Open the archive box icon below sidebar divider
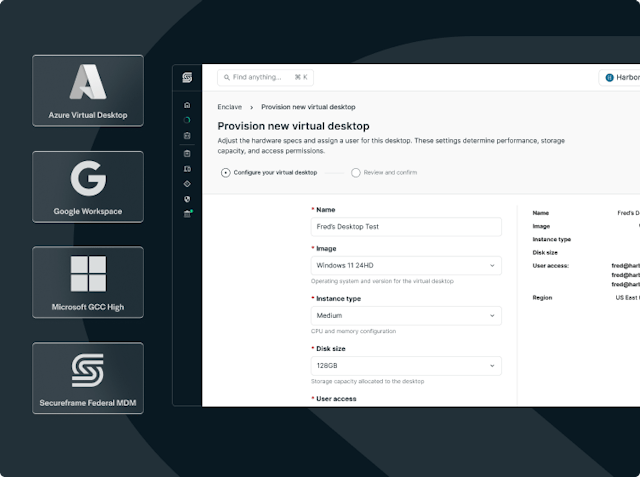 [x=187, y=153]
